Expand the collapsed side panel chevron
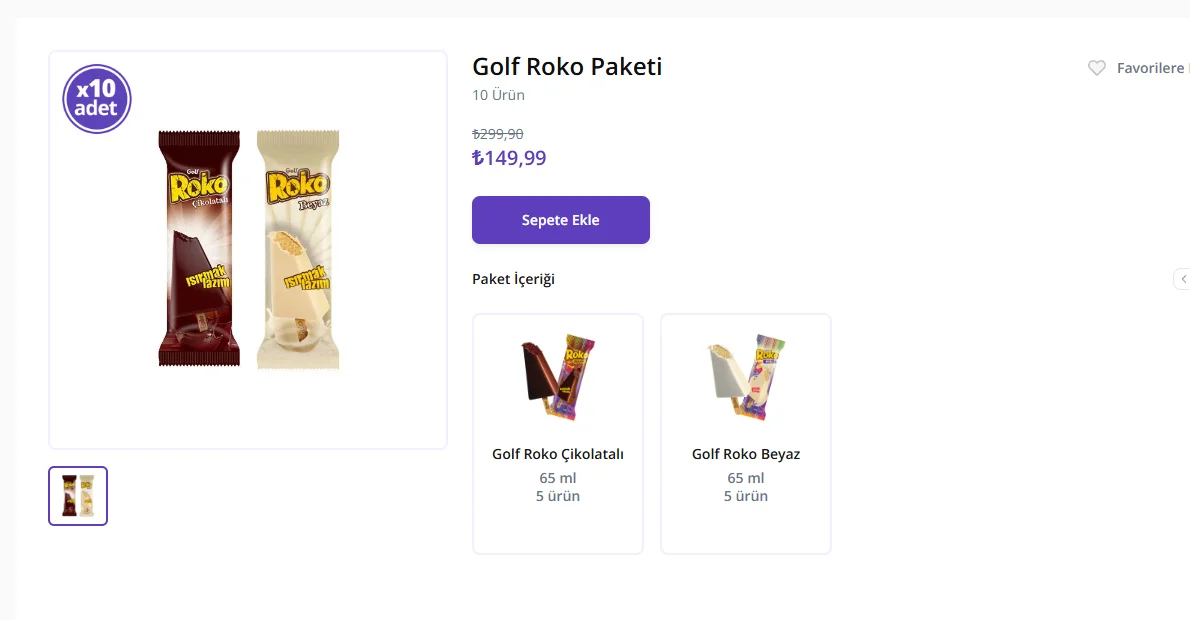Image resolution: width=1190 pixels, height=620 pixels. click(1183, 279)
